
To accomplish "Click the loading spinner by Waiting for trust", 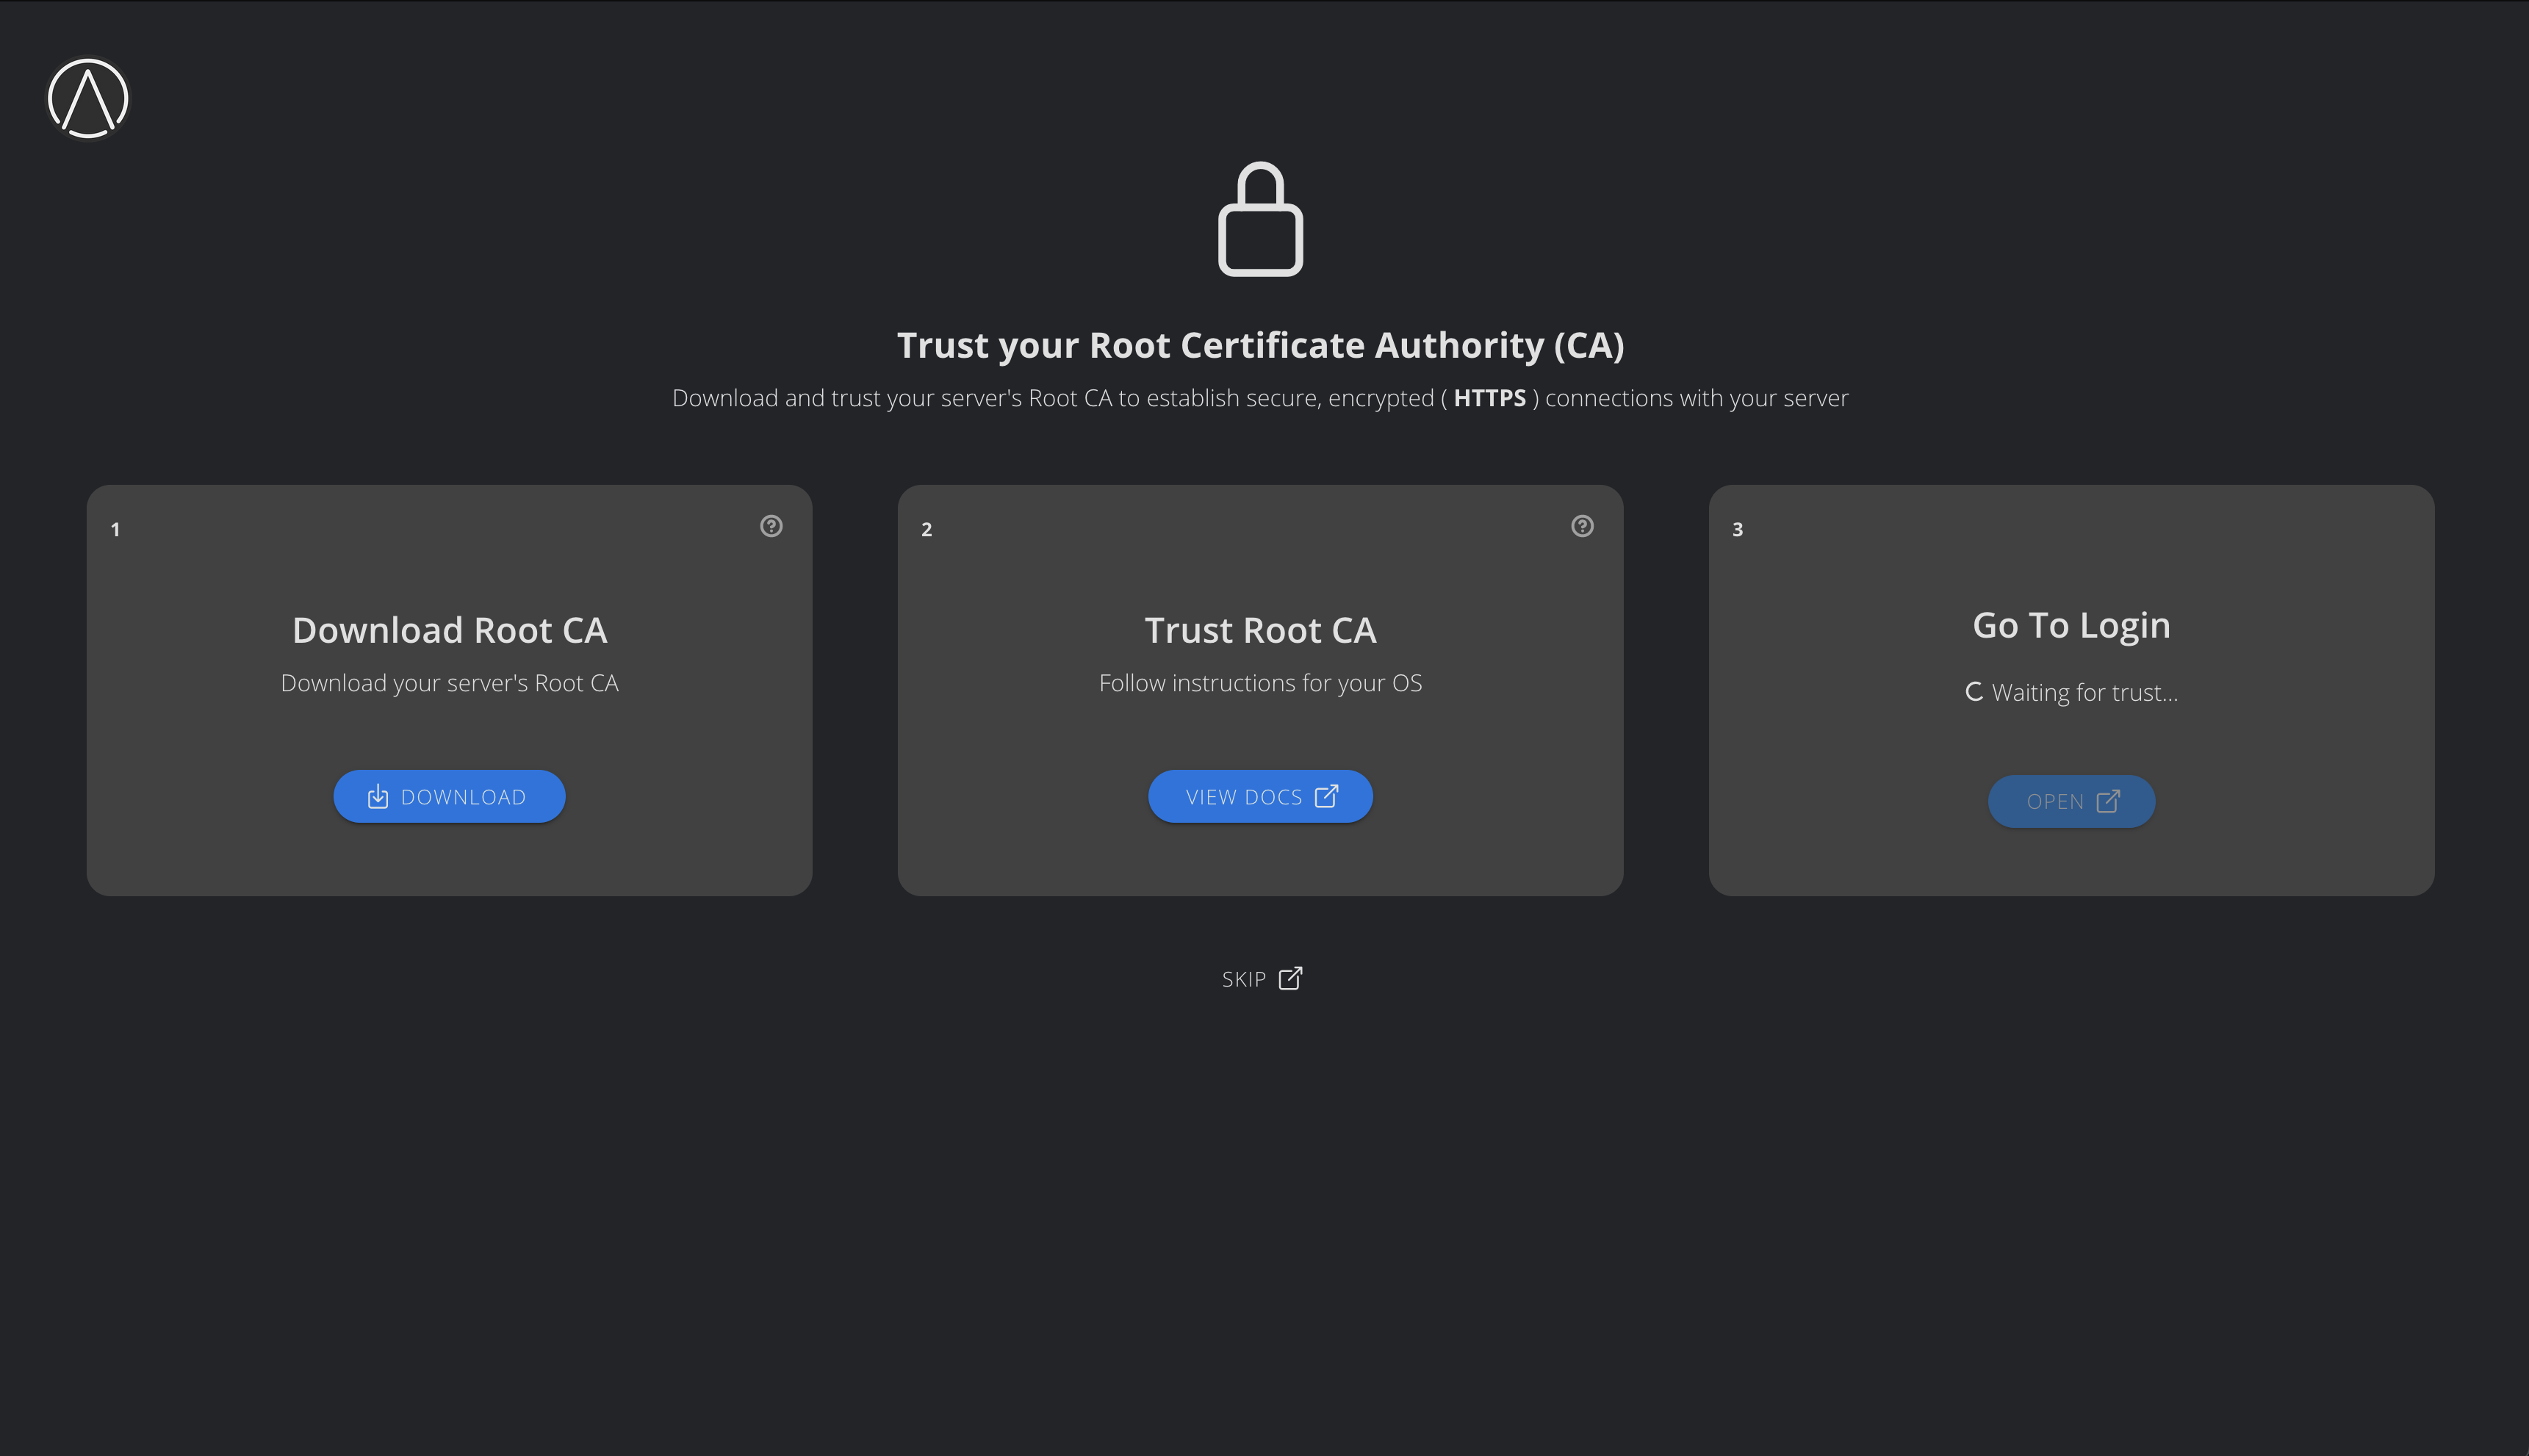I will [1974, 692].
